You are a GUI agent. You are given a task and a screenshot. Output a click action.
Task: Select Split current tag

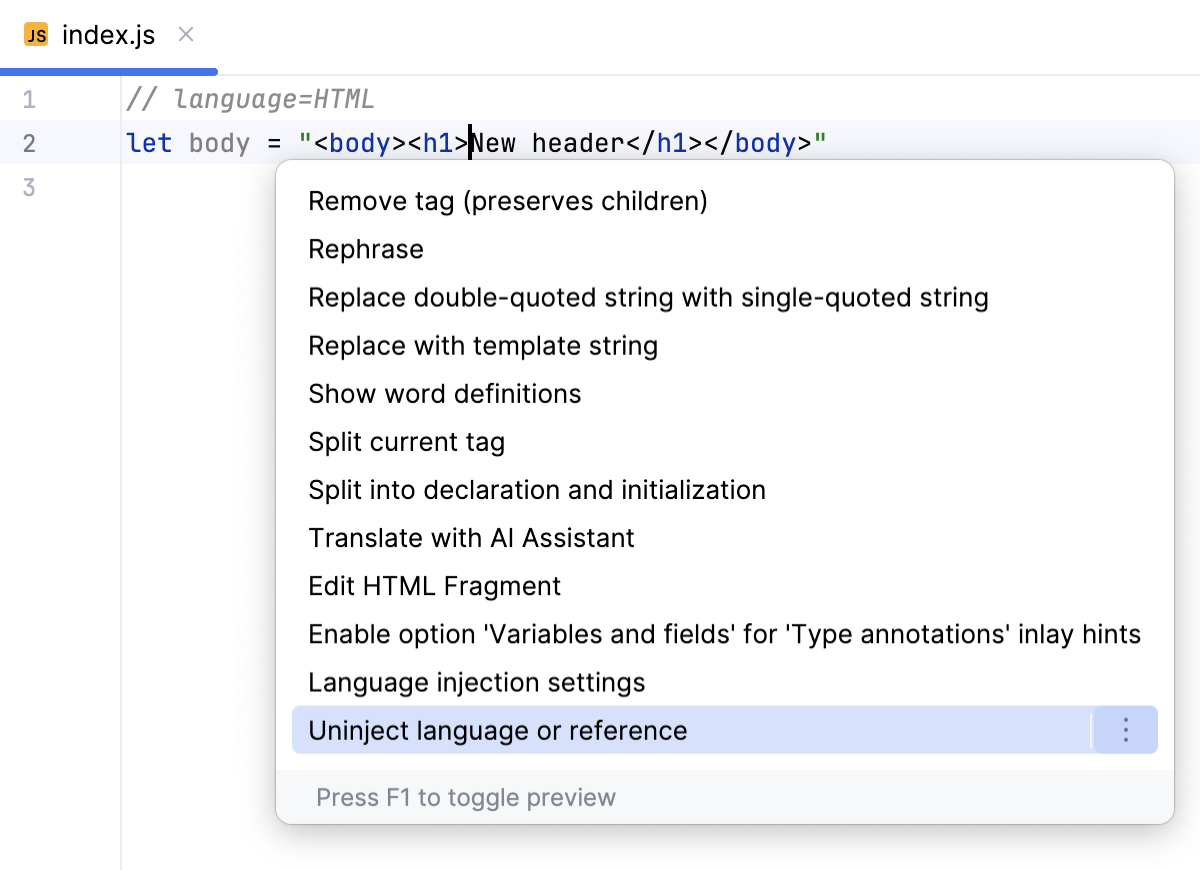(x=406, y=441)
